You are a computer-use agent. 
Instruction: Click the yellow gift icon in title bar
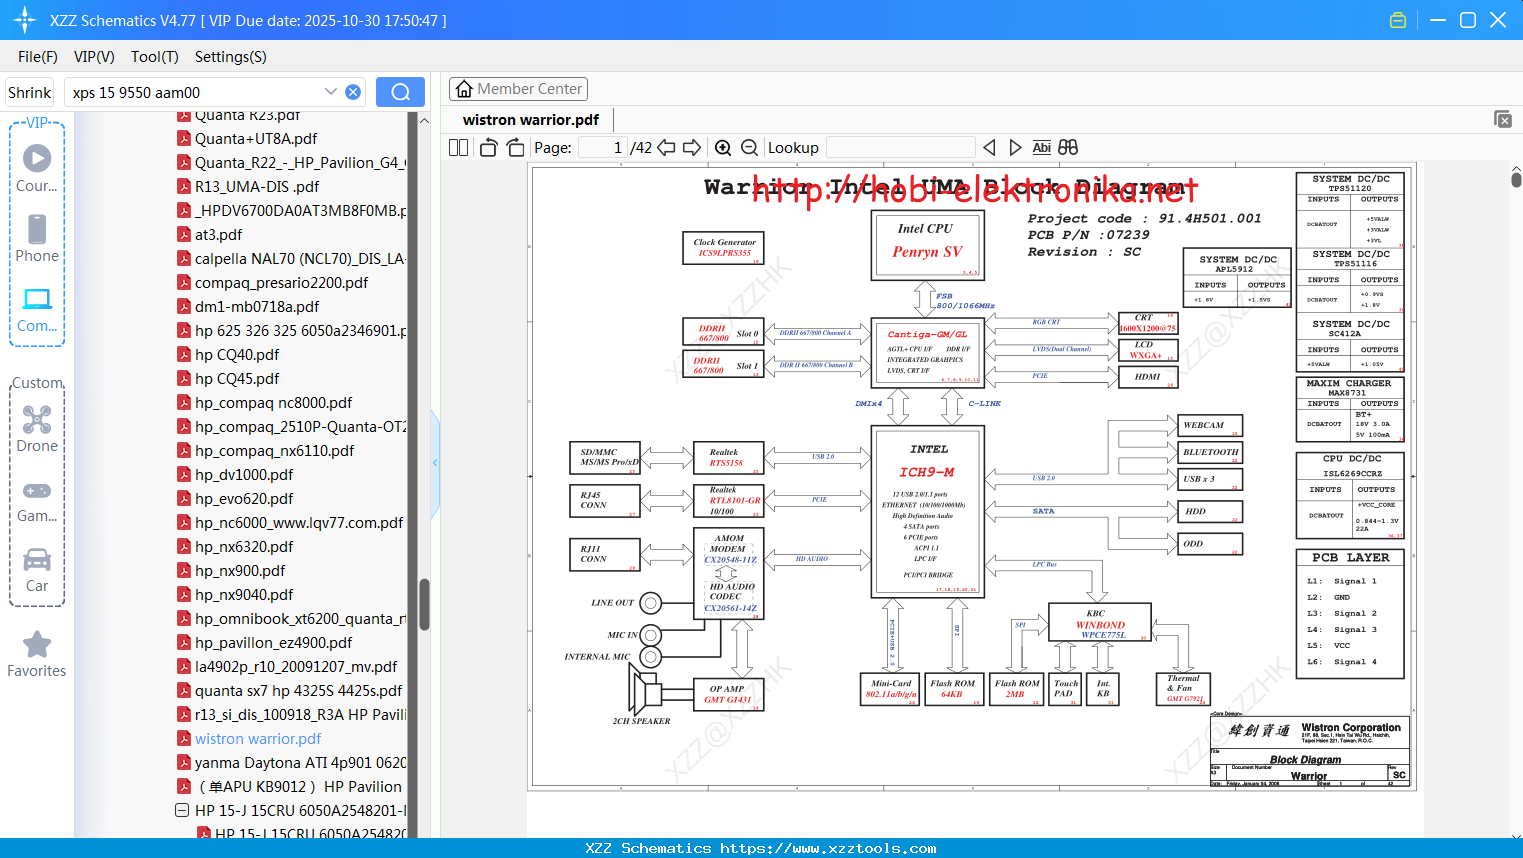(x=1398, y=20)
